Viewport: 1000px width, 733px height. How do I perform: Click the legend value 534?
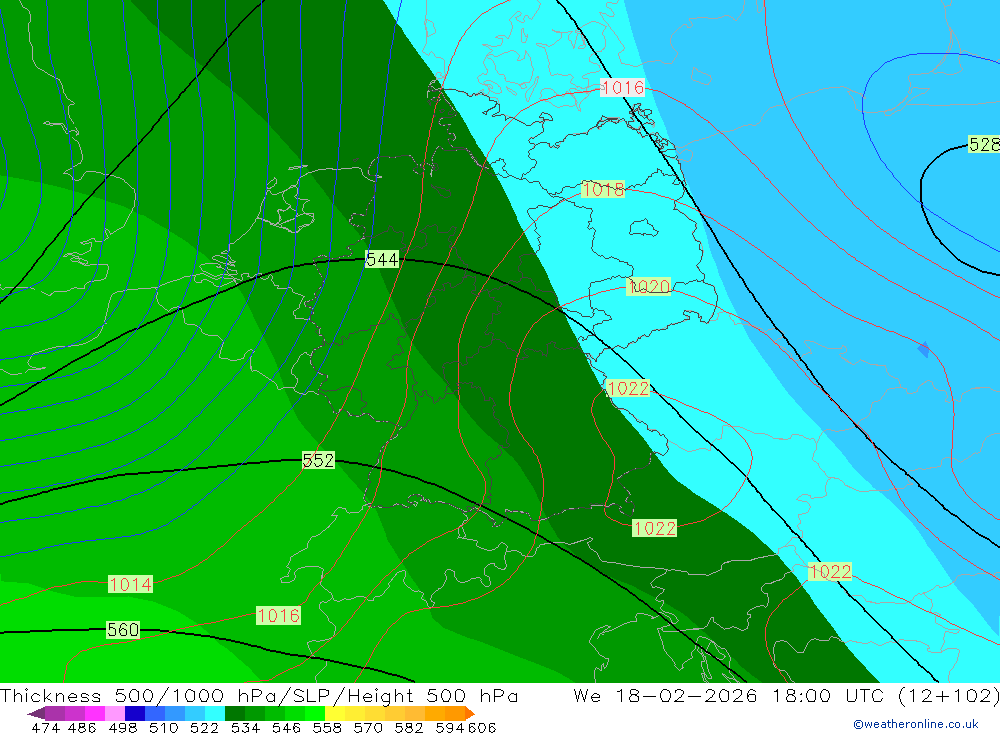(245, 728)
